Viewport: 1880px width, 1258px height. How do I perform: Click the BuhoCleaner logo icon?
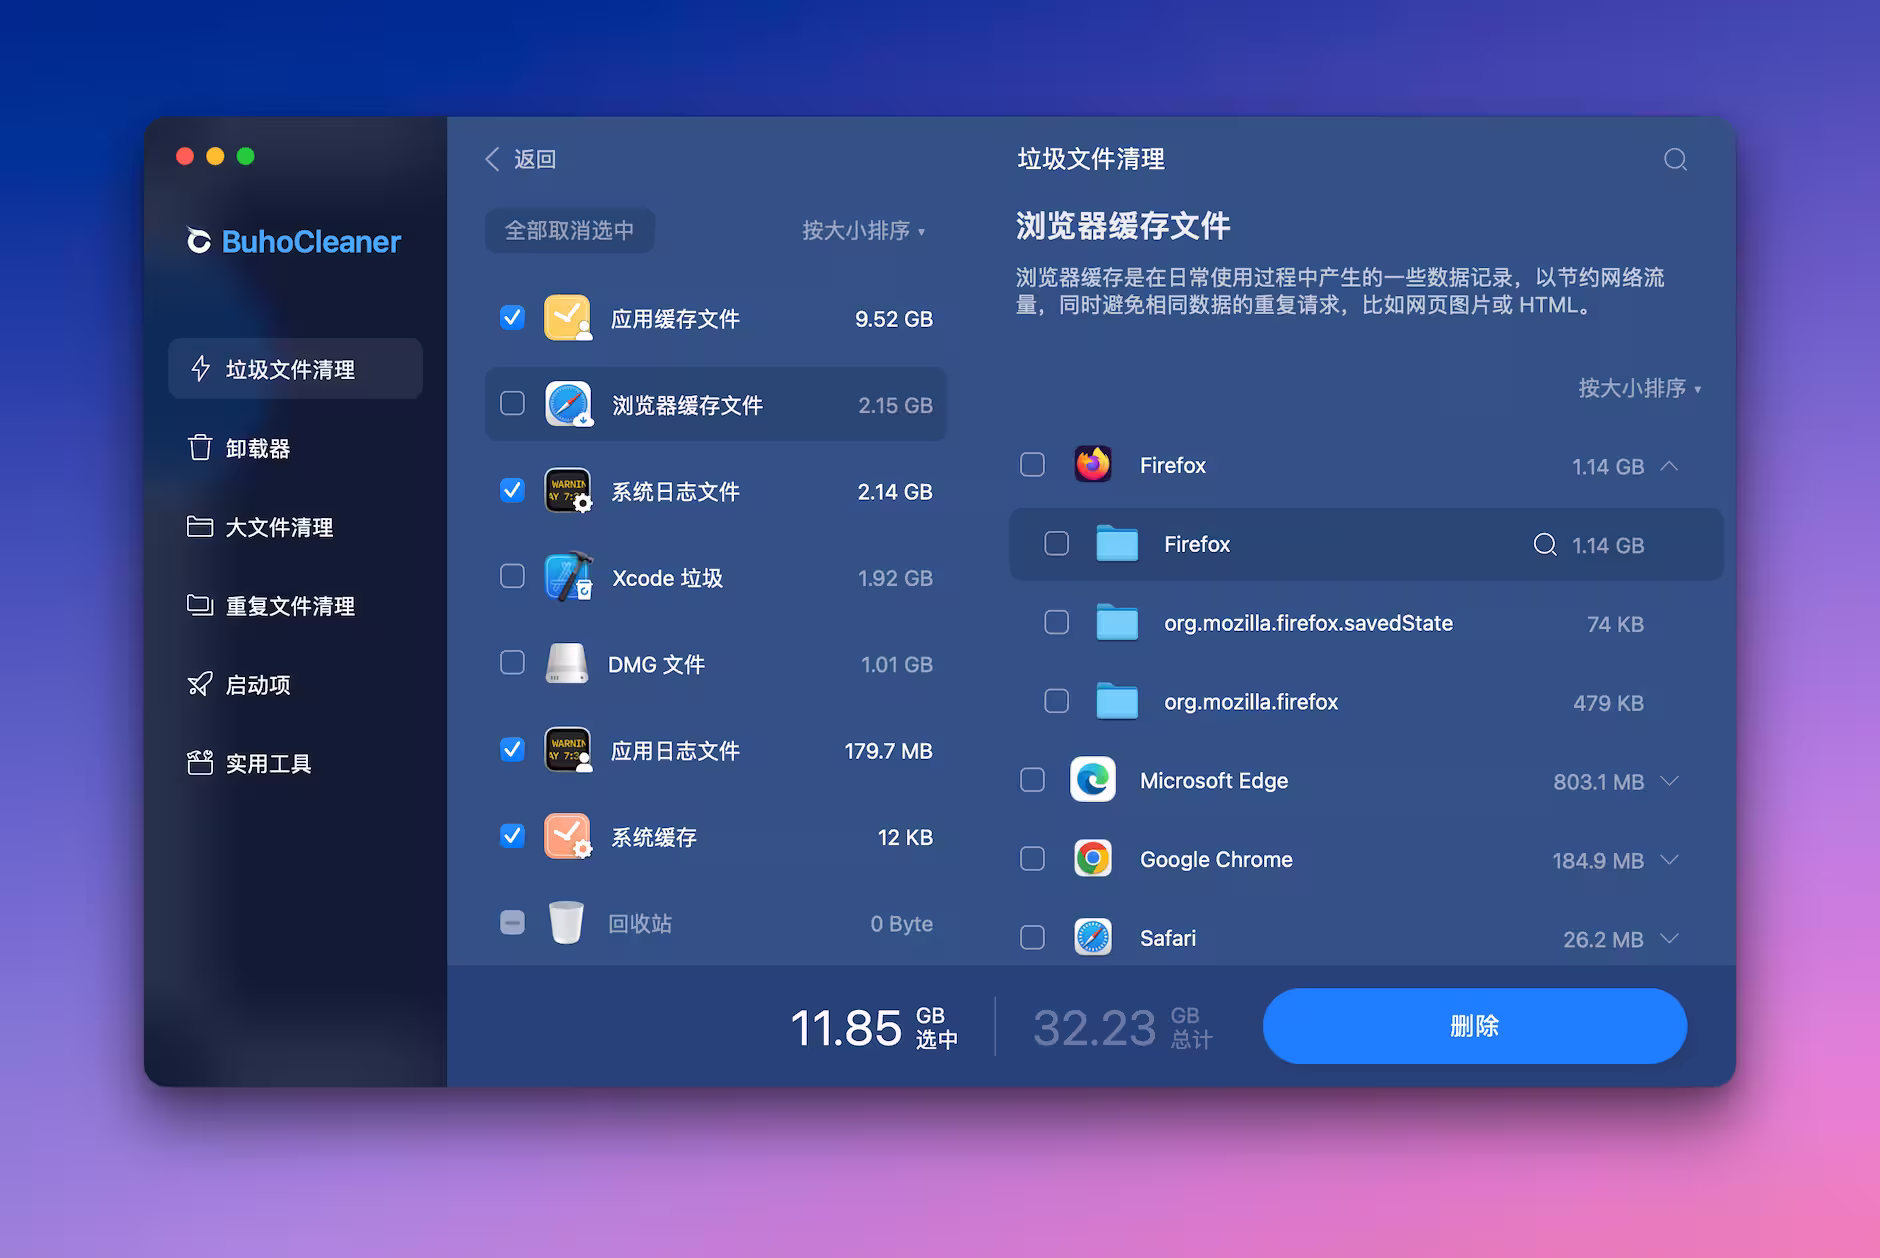click(x=199, y=241)
